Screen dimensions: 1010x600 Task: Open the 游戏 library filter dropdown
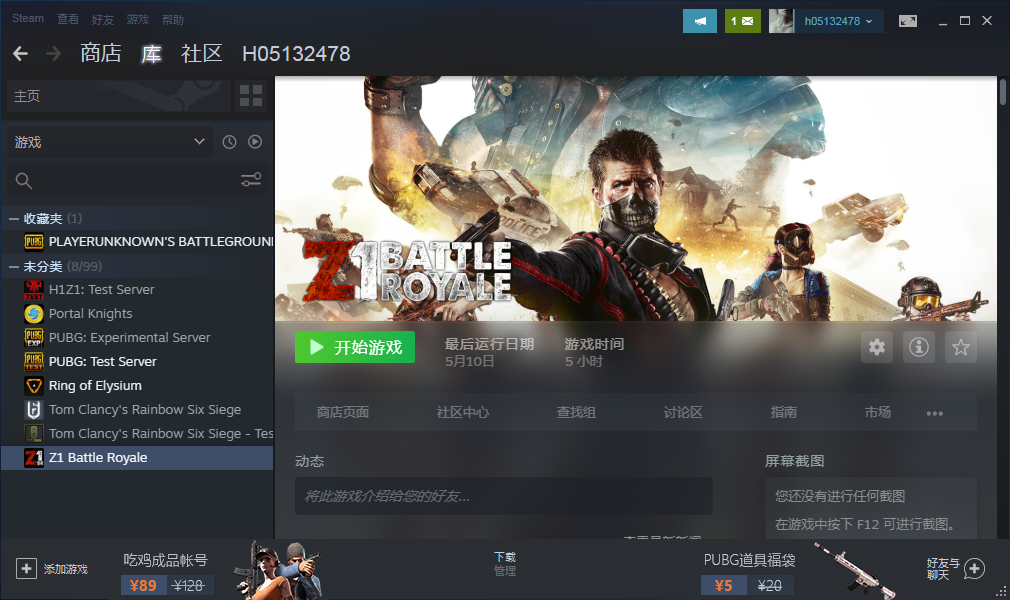tap(110, 142)
